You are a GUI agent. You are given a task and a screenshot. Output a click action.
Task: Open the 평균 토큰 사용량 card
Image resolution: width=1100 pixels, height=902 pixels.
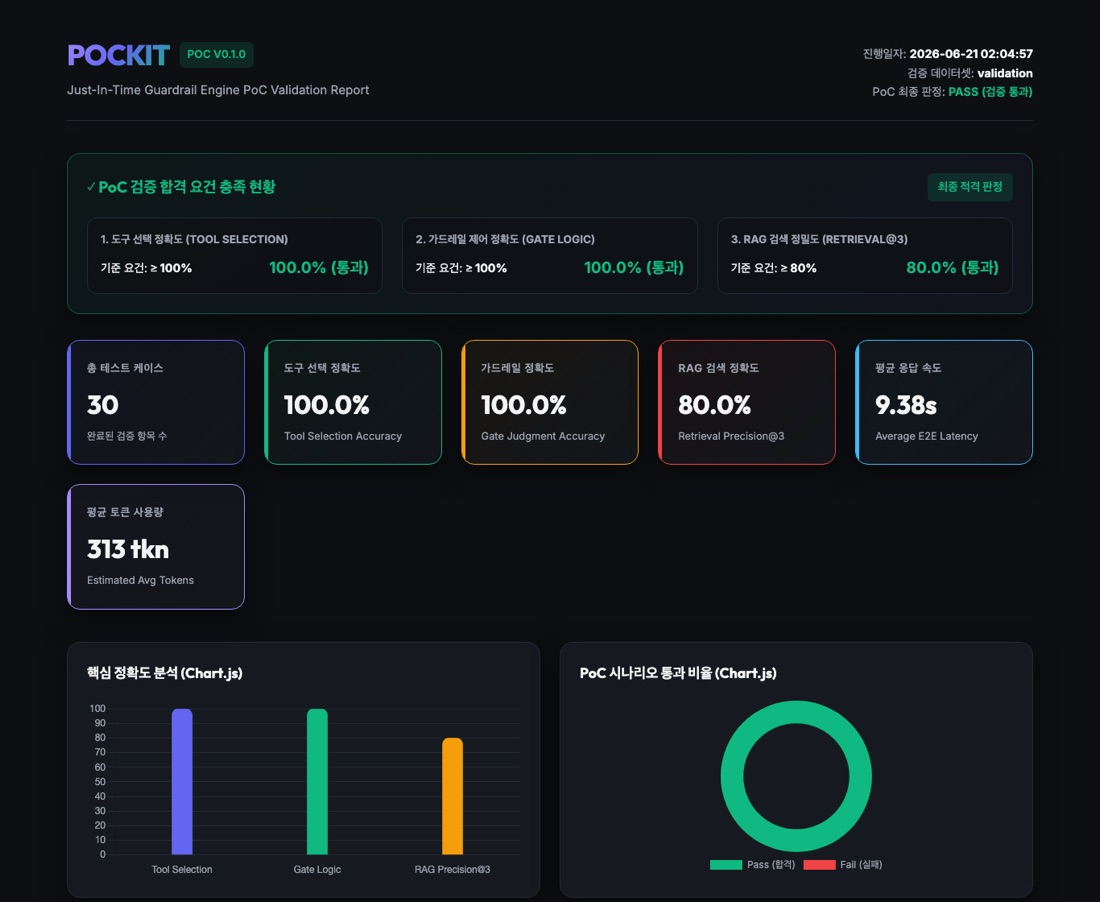pyautogui.click(x=156, y=547)
